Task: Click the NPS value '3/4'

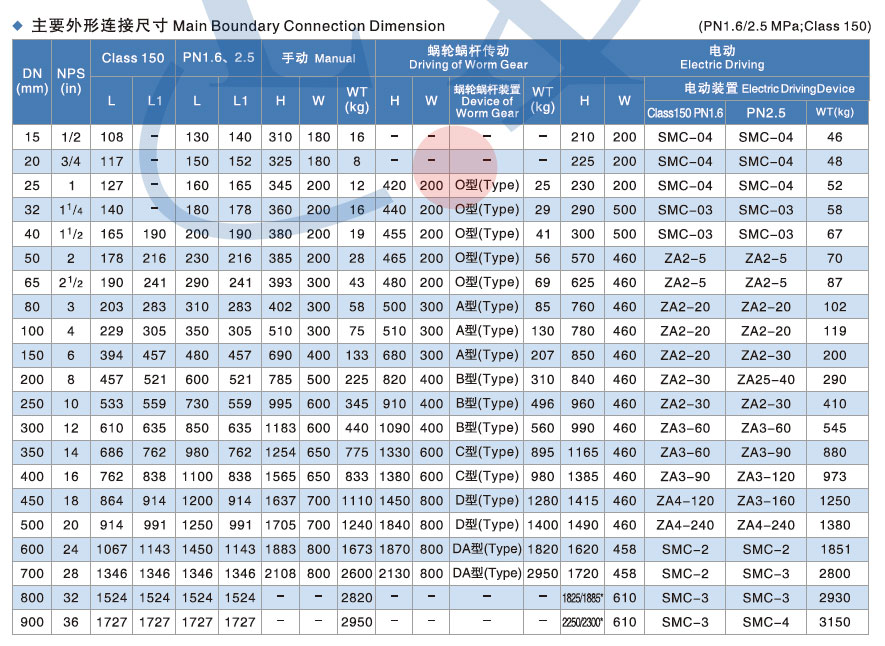Action: (x=71, y=161)
